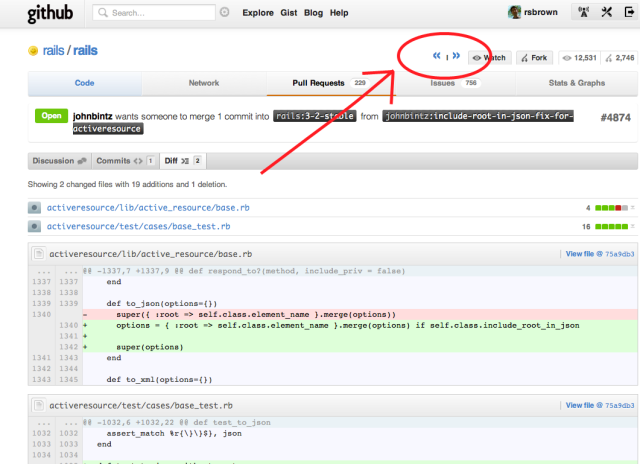Screen dimensions: 640x464
Task: Open the rsbrown profile link
Action: click(x=541, y=12)
